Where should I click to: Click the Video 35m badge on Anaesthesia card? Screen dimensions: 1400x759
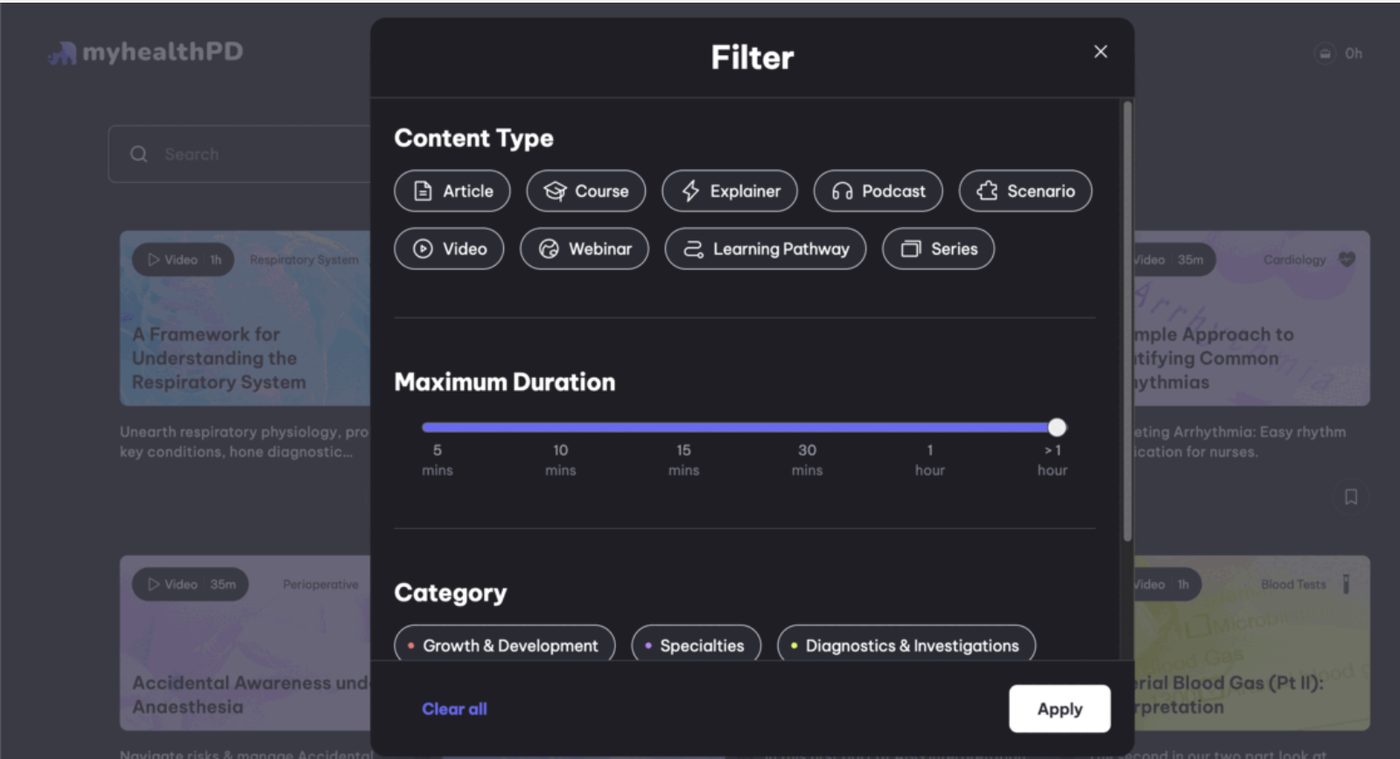pos(190,585)
